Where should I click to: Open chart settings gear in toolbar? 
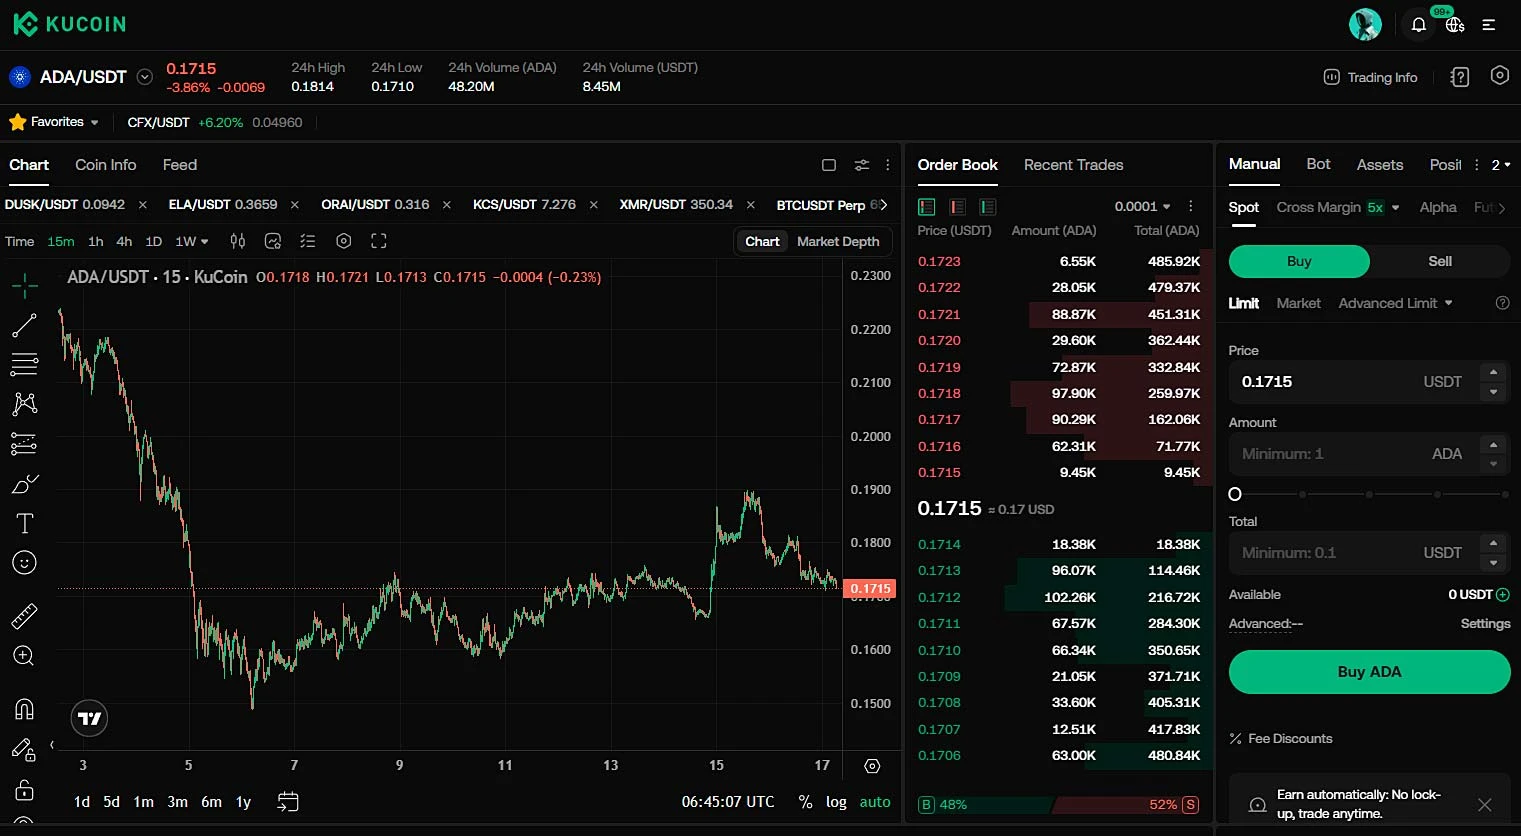pyautogui.click(x=344, y=241)
